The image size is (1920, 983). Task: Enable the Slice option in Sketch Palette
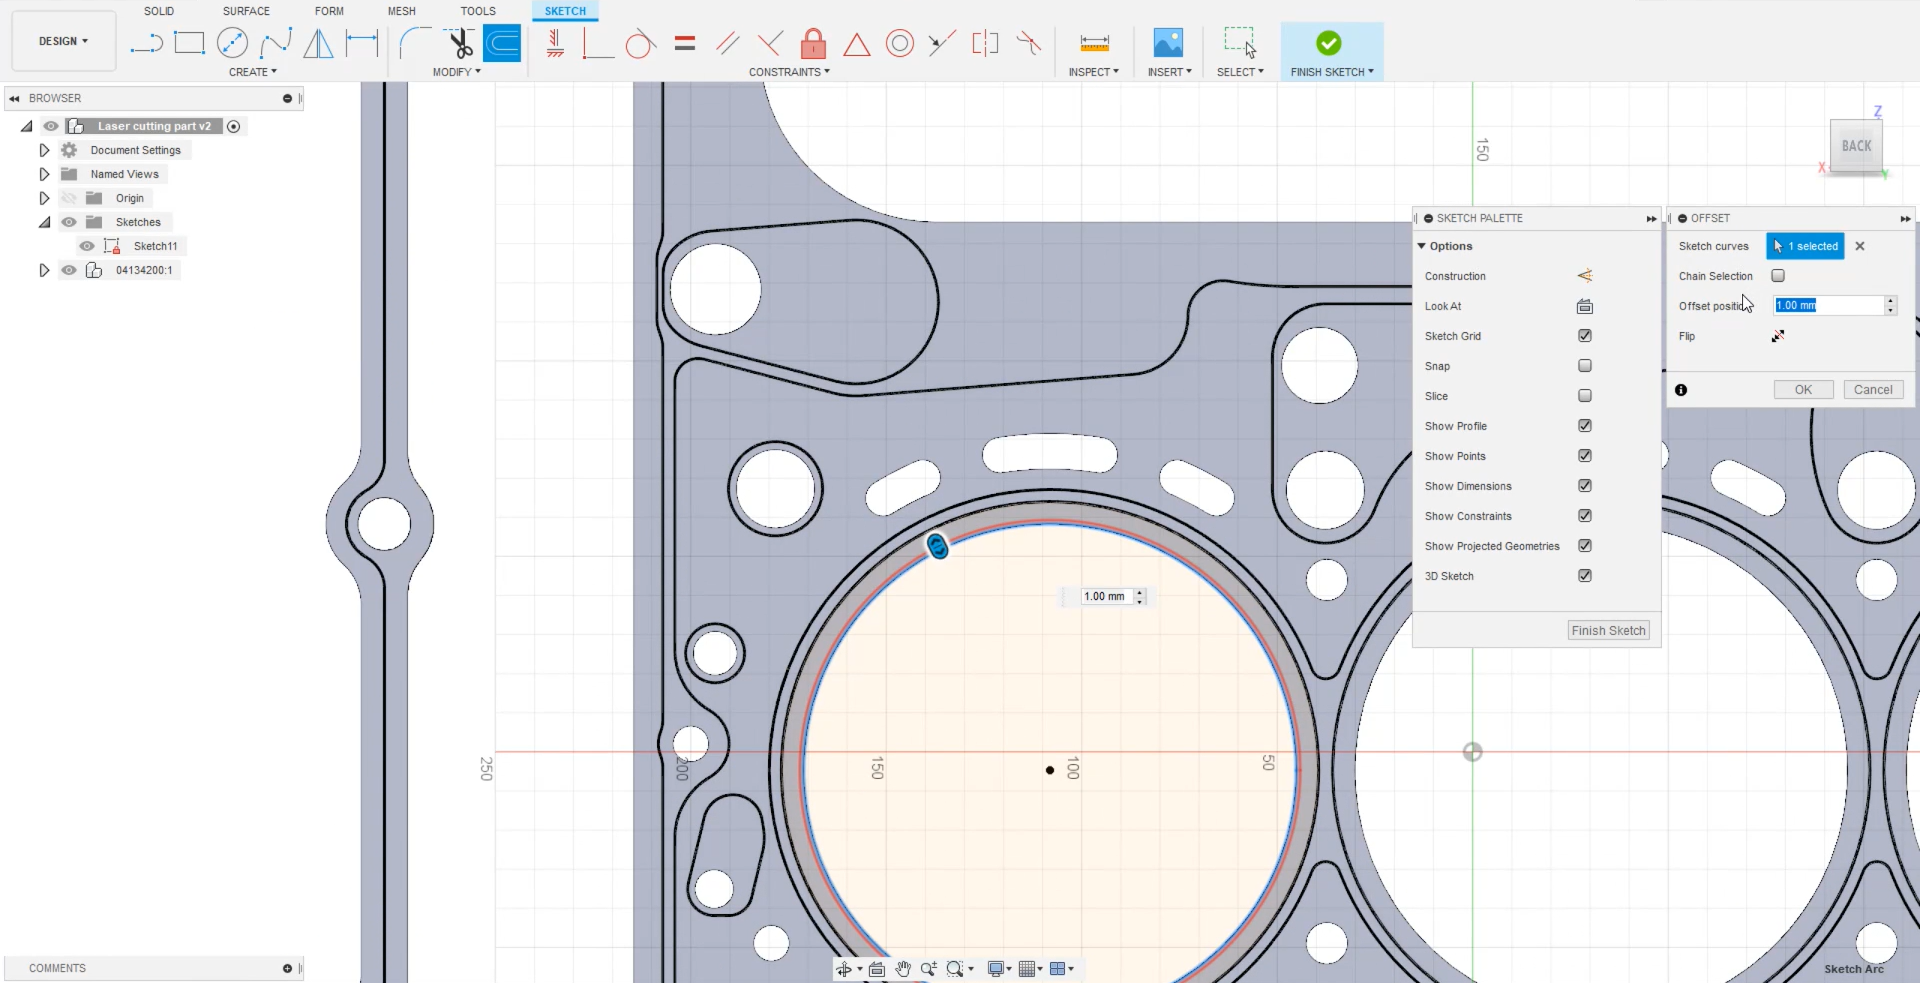click(x=1584, y=395)
